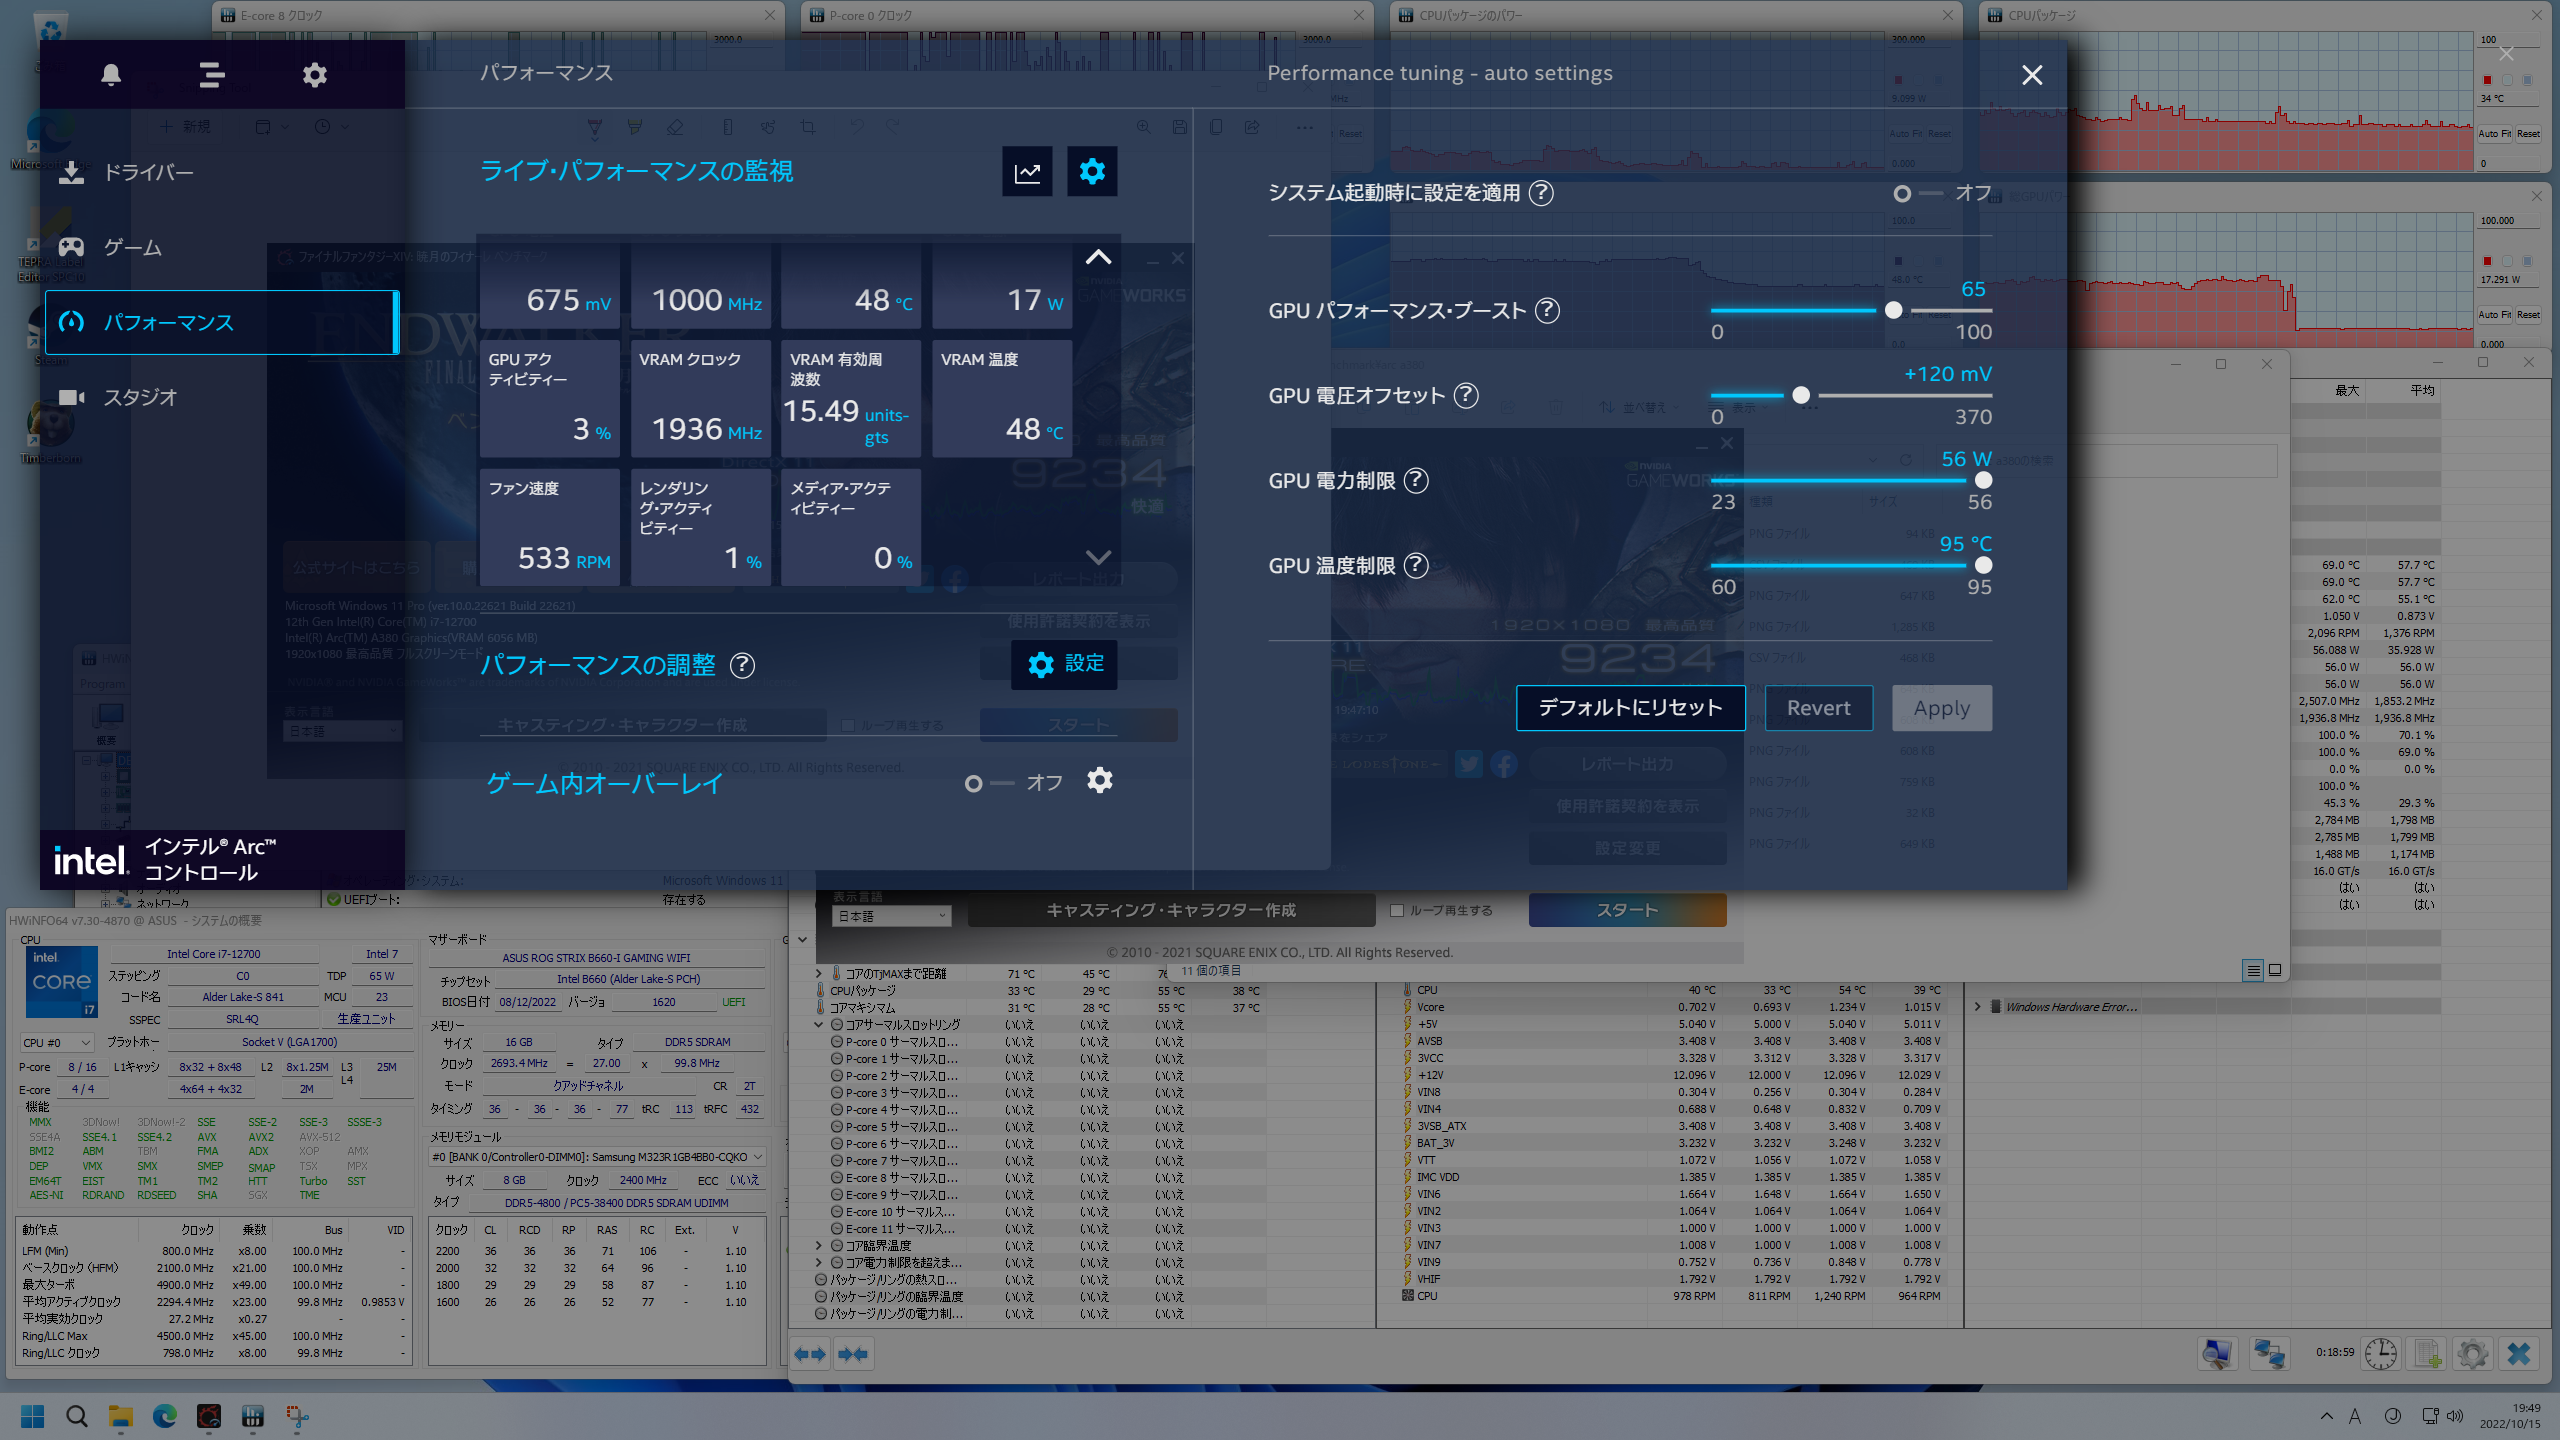This screenshot has height=1440, width=2560.
Task: Click the GPU アクティビティー metric tile
Action: (550, 399)
